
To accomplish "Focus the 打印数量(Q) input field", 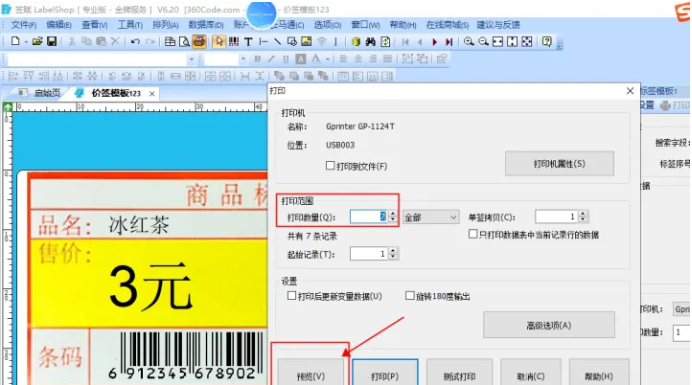I will 369,216.
